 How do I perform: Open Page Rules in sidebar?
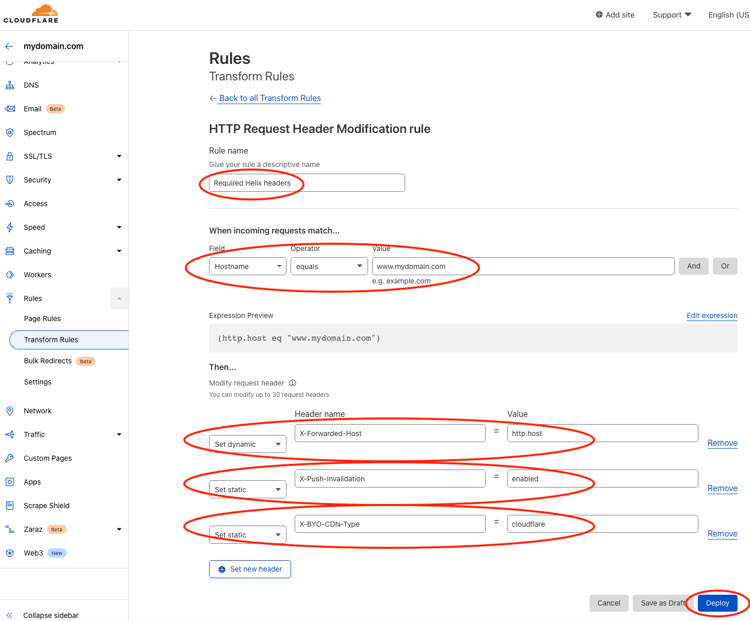[x=43, y=319]
